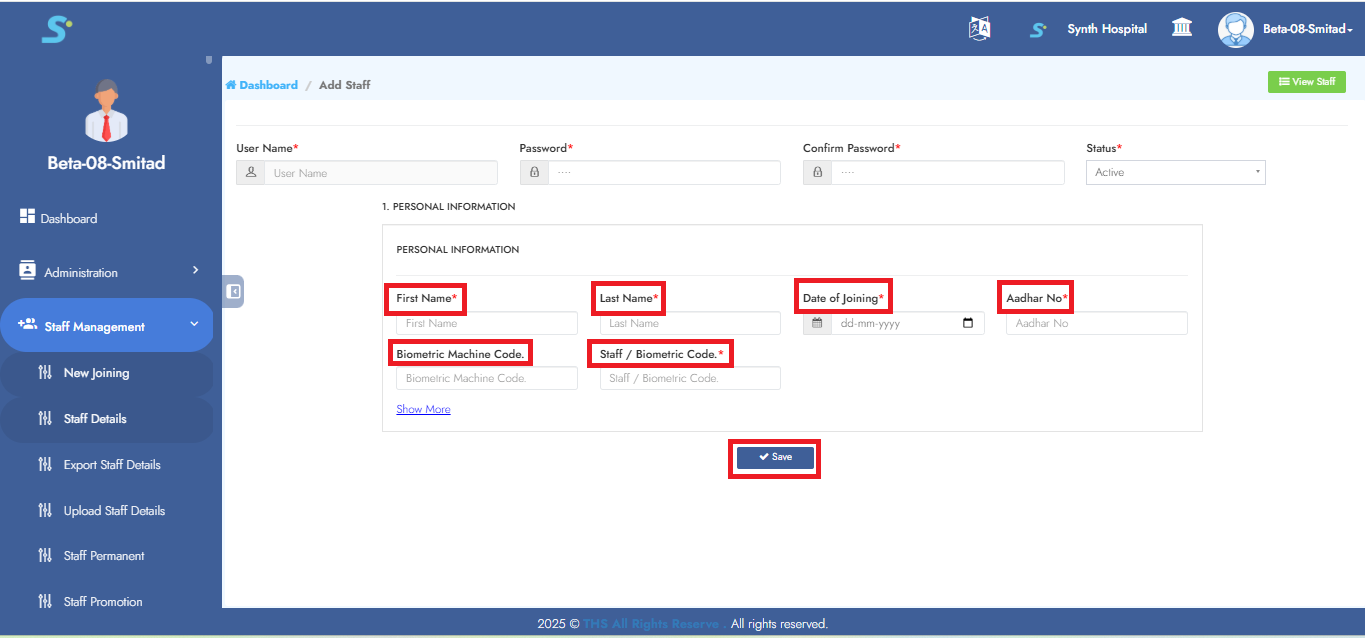Open calendar picker in Date of Joining
1365x638 pixels.
pos(967,323)
